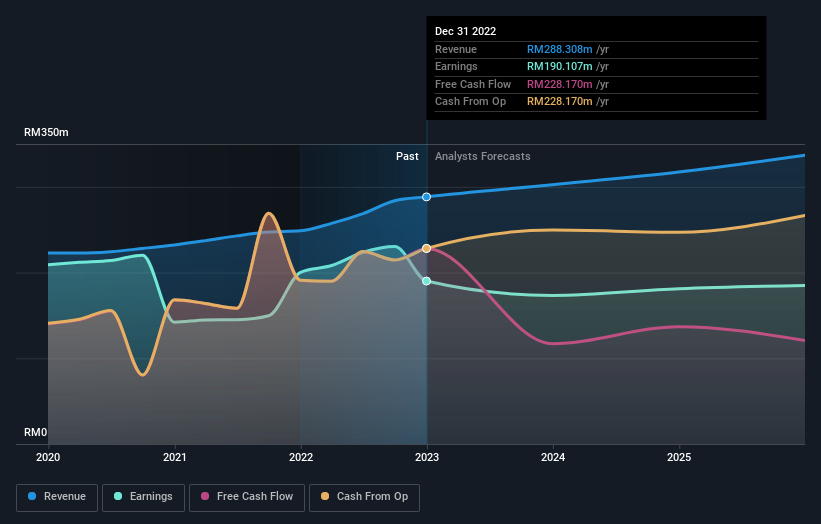Click the orange RM228.170m Cash From Op value
Screen dimensions: 821x524
click(559, 102)
